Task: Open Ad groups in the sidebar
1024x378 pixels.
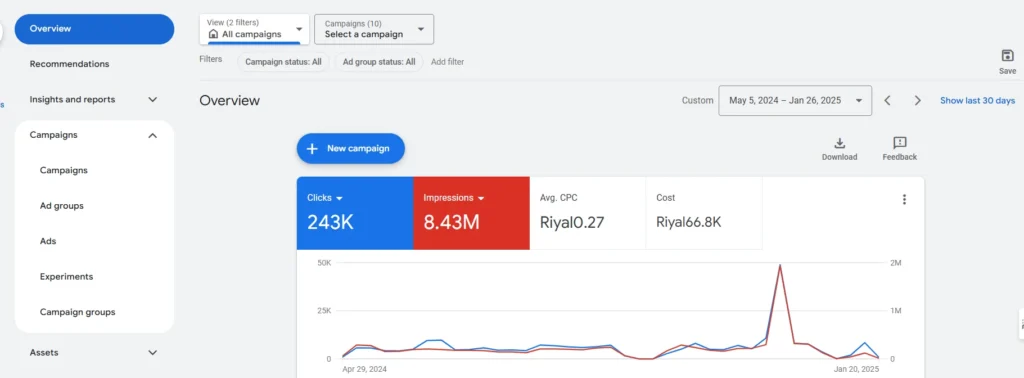Action: coord(61,206)
